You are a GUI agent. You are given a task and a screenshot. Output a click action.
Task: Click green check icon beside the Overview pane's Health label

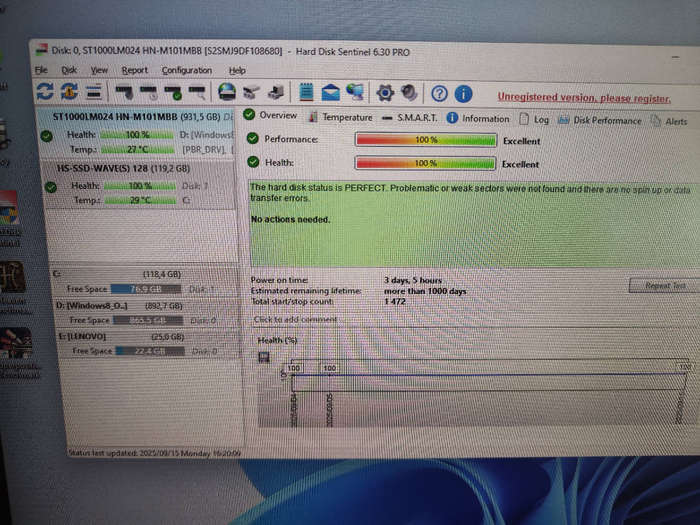(253, 162)
